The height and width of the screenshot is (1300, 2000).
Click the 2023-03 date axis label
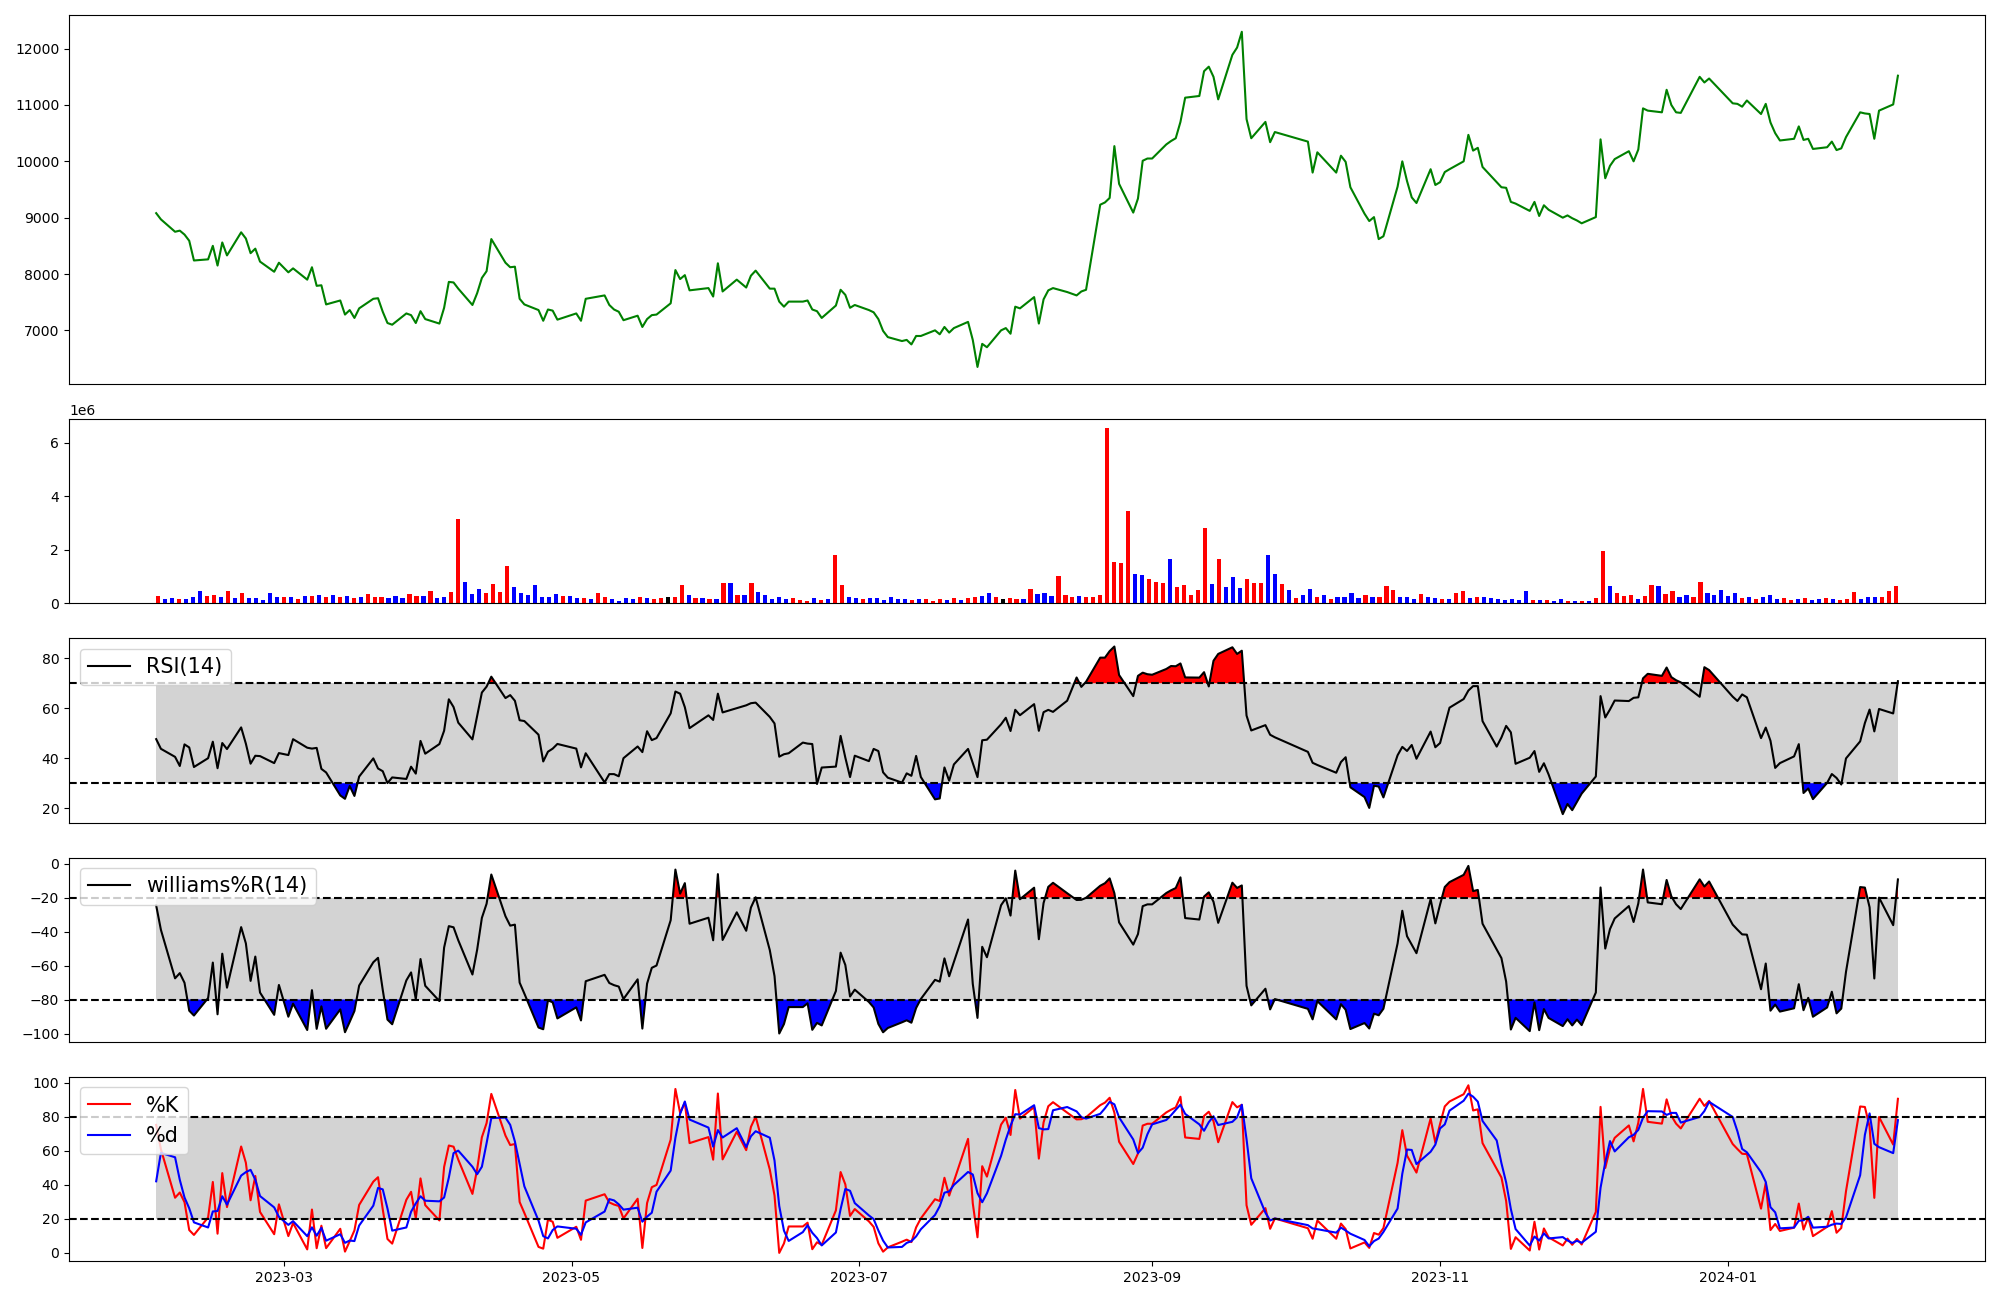284,1277
